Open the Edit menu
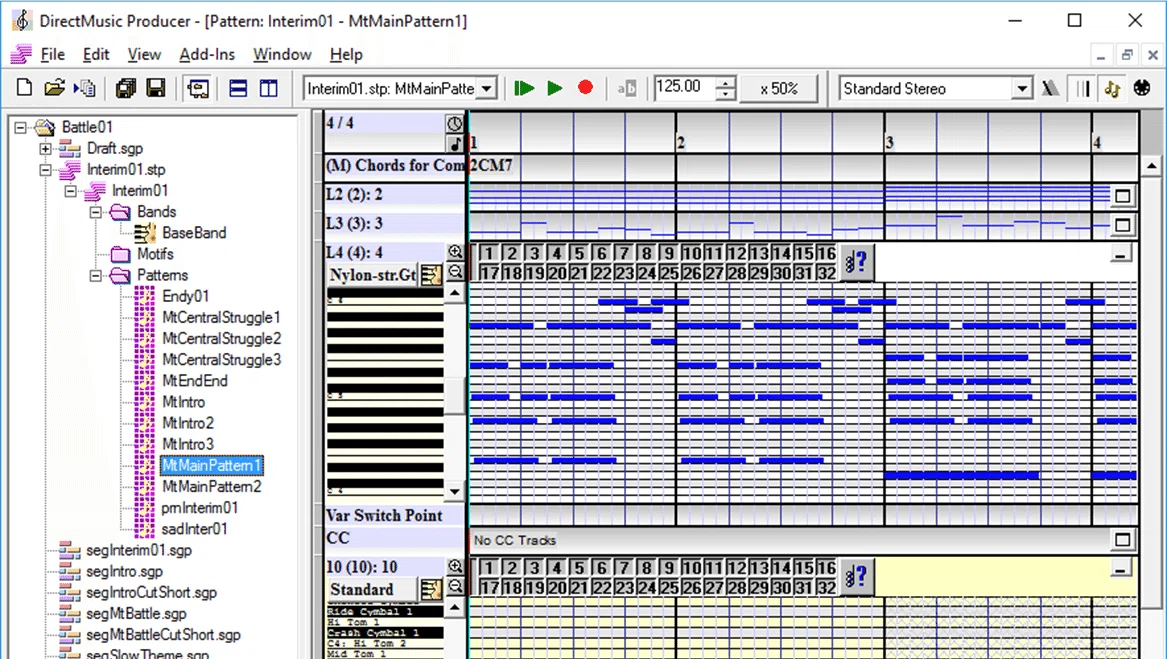The height and width of the screenshot is (659, 1167). tap(96, 54)
